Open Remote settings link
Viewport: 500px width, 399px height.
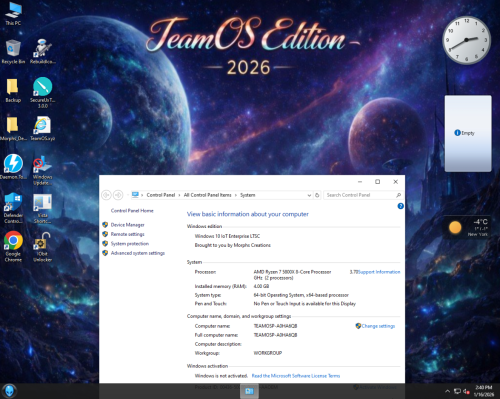[127, 234]
